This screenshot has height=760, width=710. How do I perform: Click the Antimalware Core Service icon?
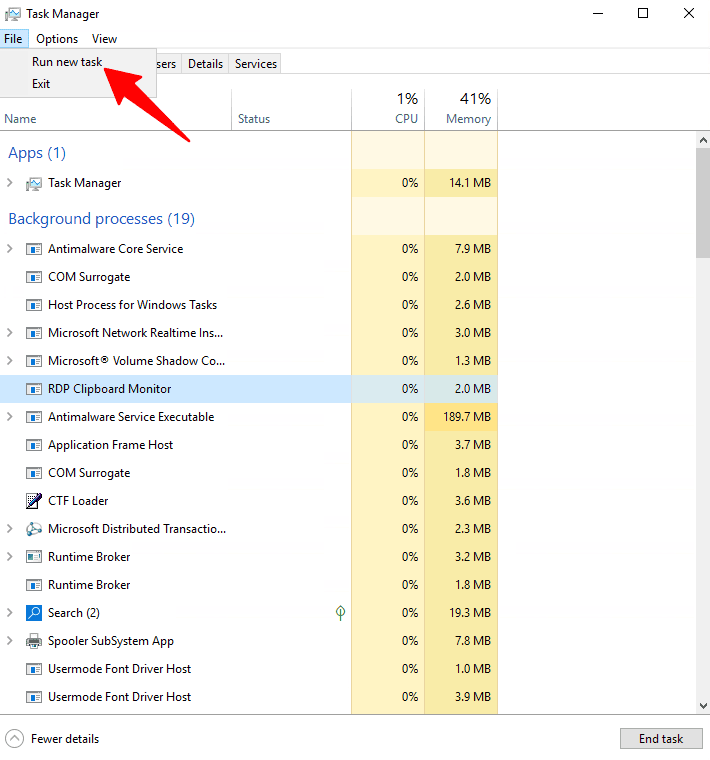[34, 249]
